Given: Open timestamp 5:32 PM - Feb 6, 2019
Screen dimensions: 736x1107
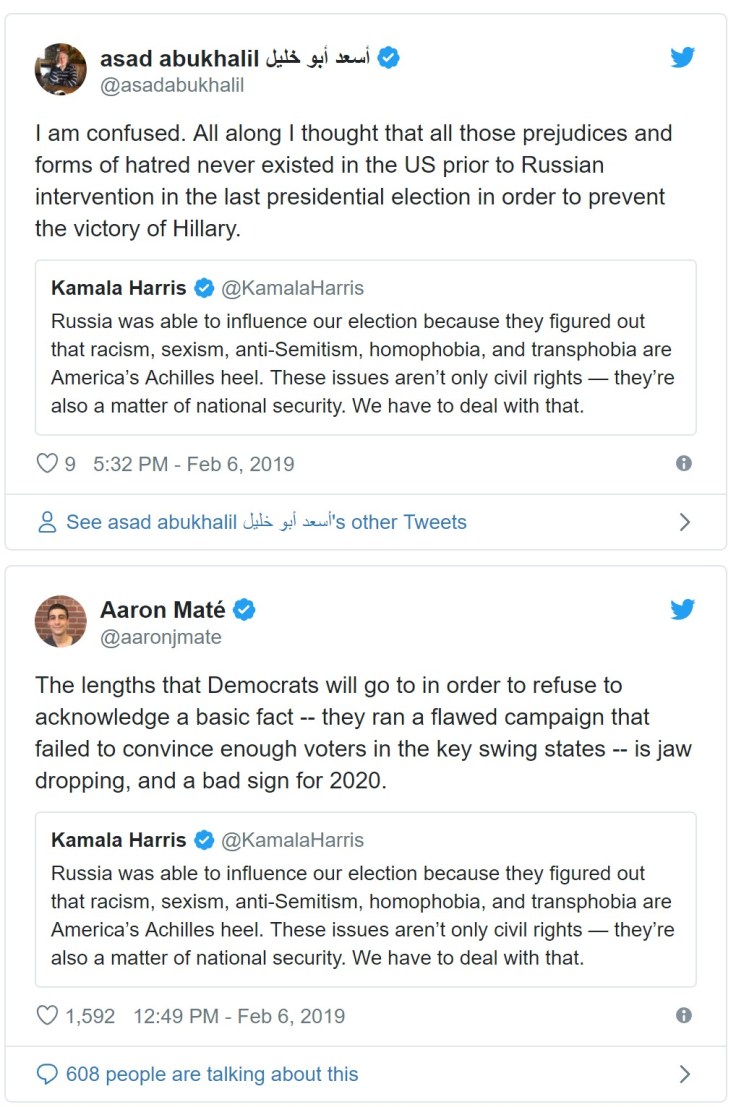Looking at the screenshot, I should click(193, 464).
